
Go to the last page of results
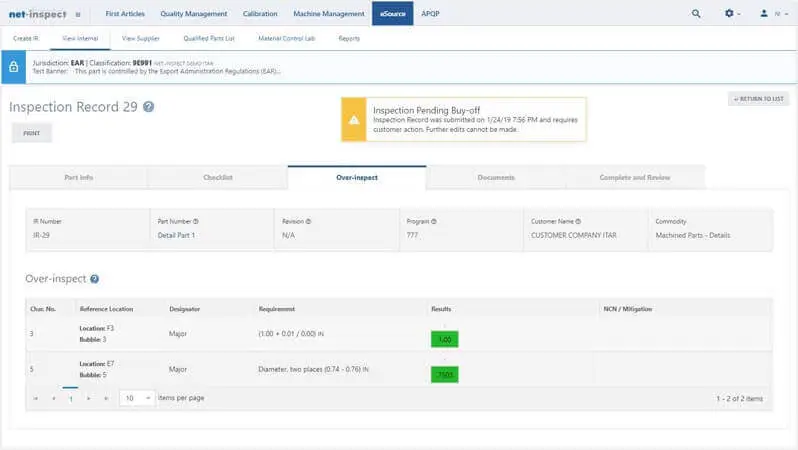(x=106, y=398)
